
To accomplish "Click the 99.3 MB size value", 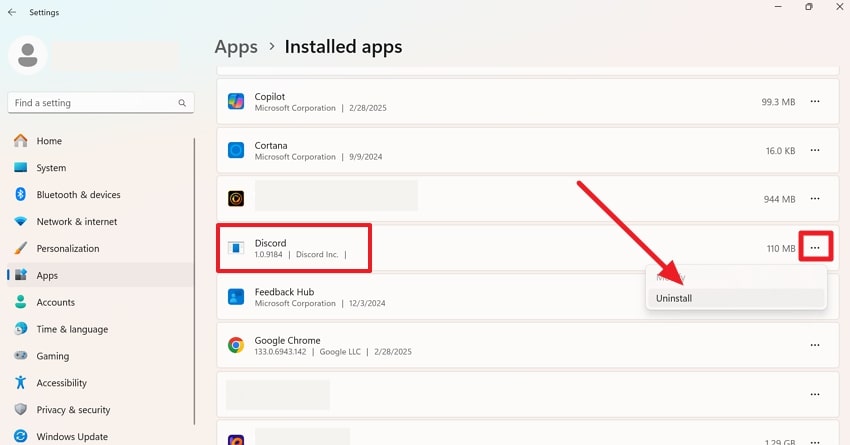I will [778, 102].
